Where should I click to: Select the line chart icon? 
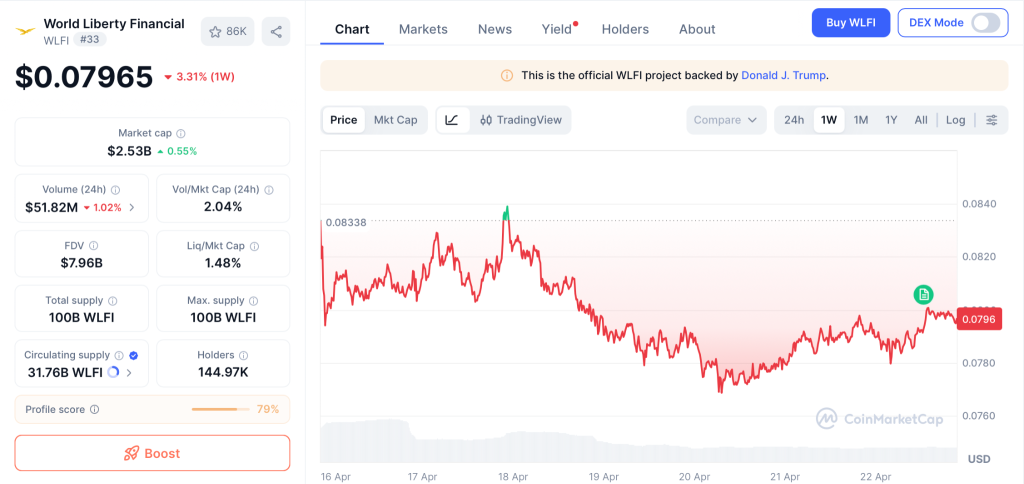(x=452, y=120)
